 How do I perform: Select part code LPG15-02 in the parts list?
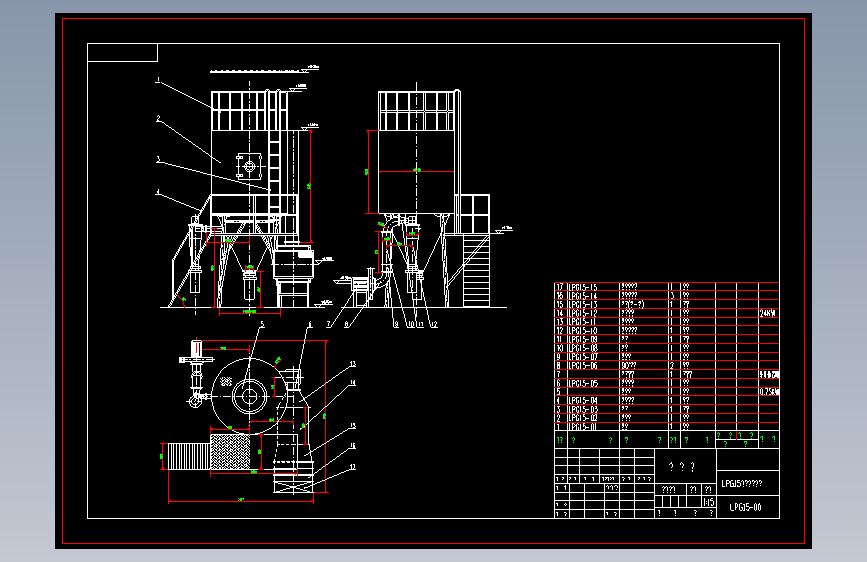pyautogui.click(x=583, y=418)
